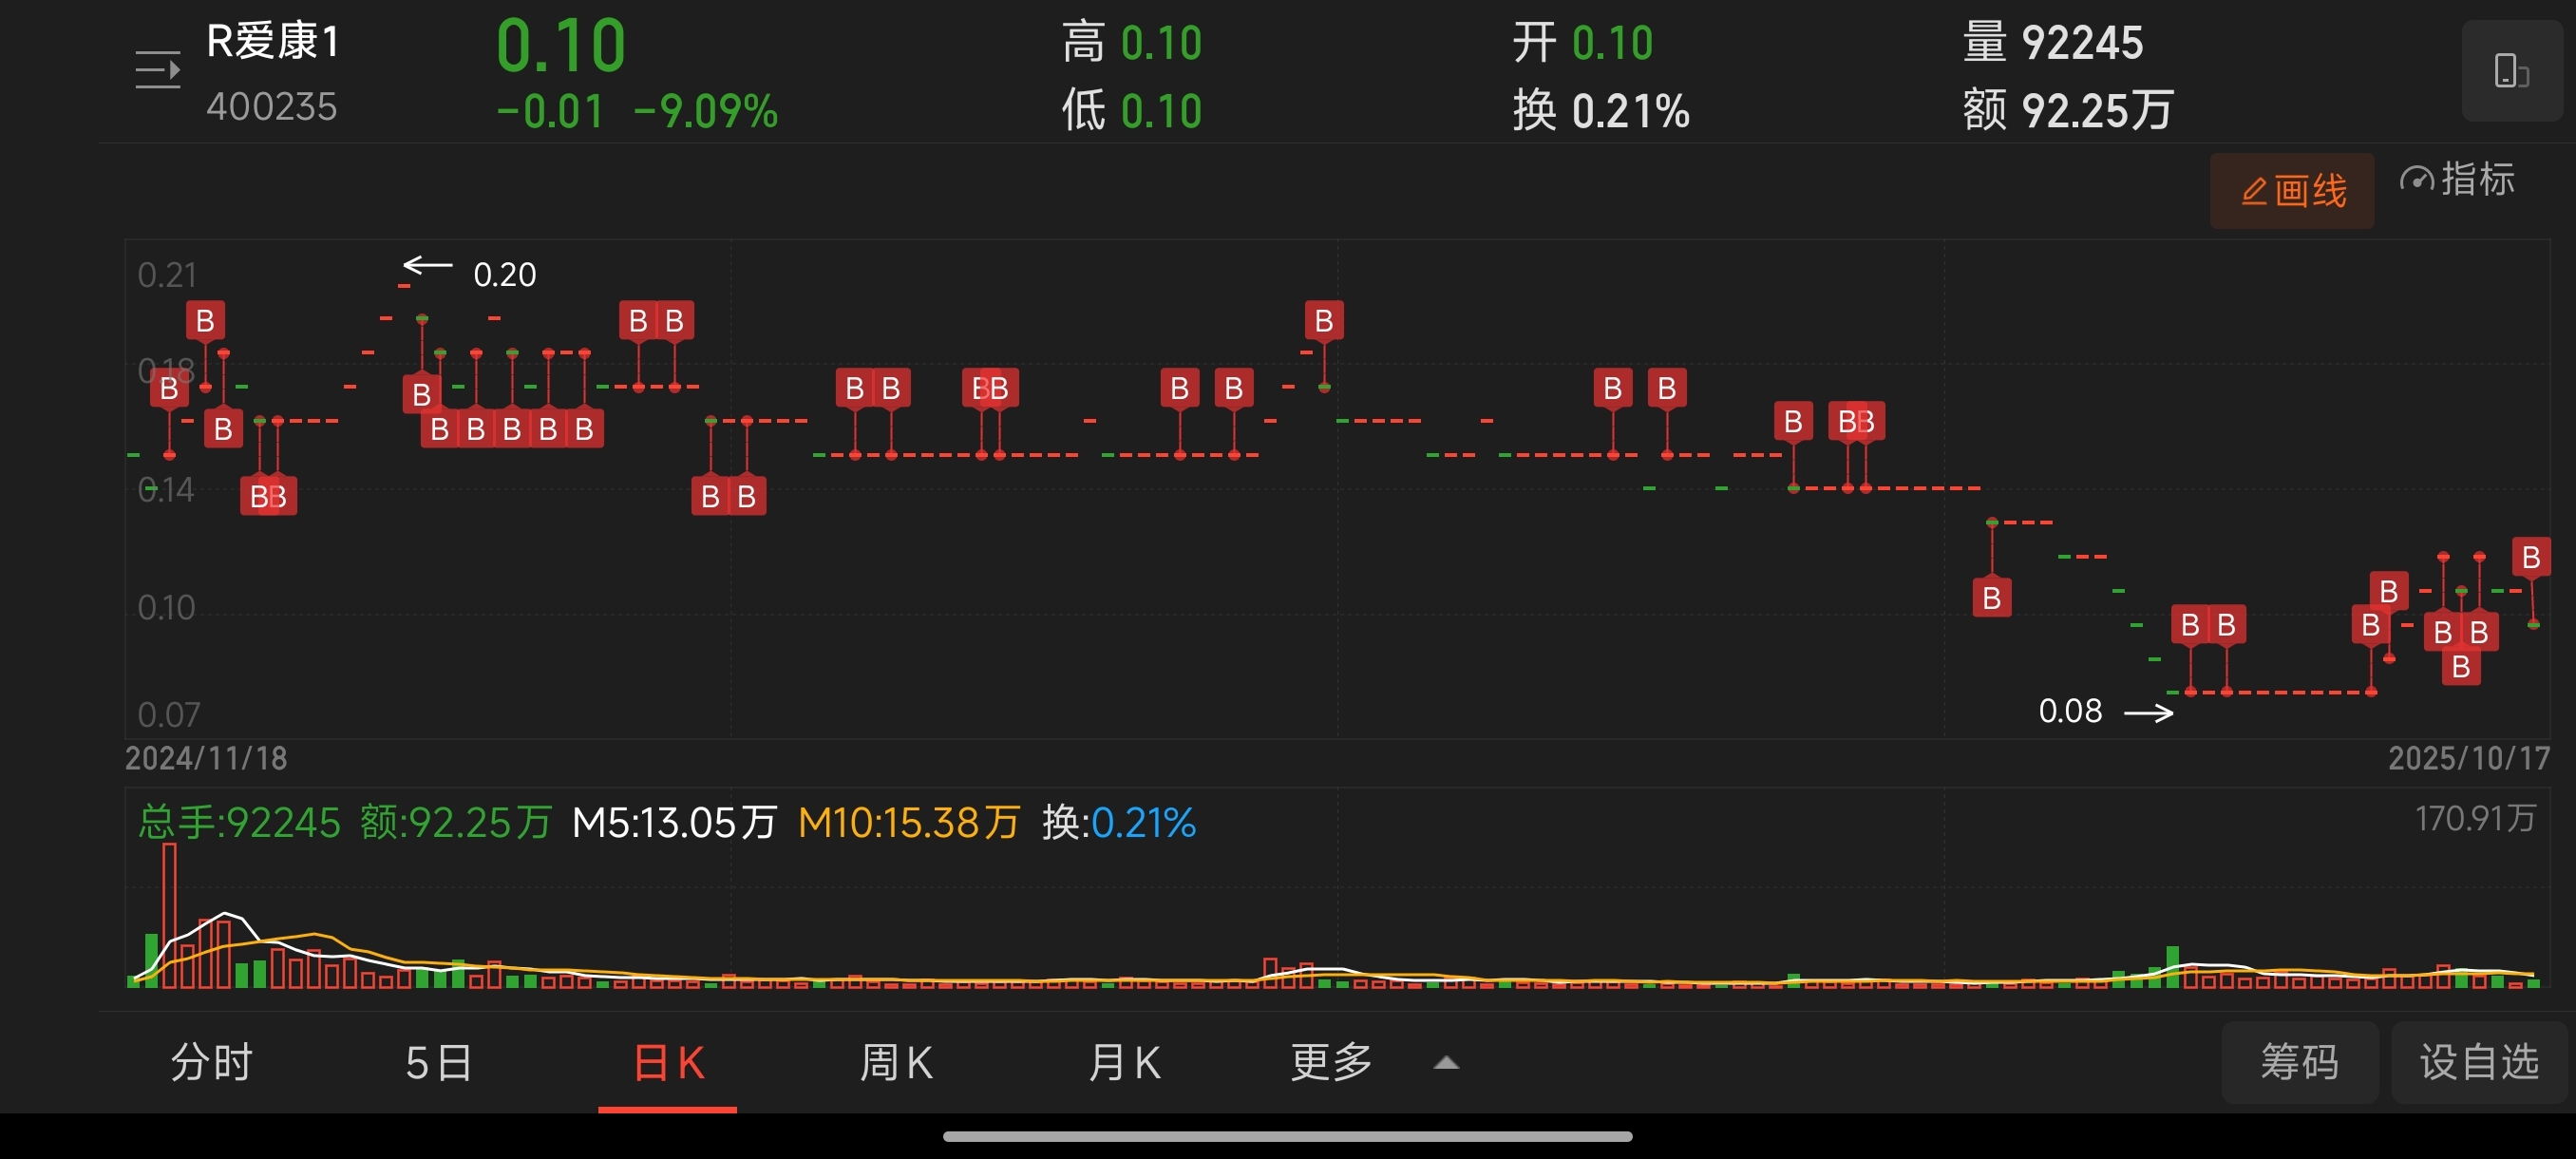Open the 指标 indicator gauge icon

point(2416,180)
